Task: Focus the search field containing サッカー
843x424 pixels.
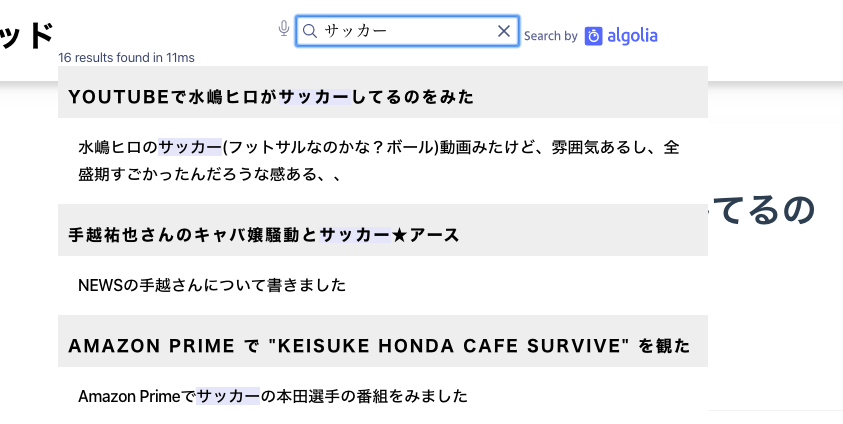Action: coord(407,31)
